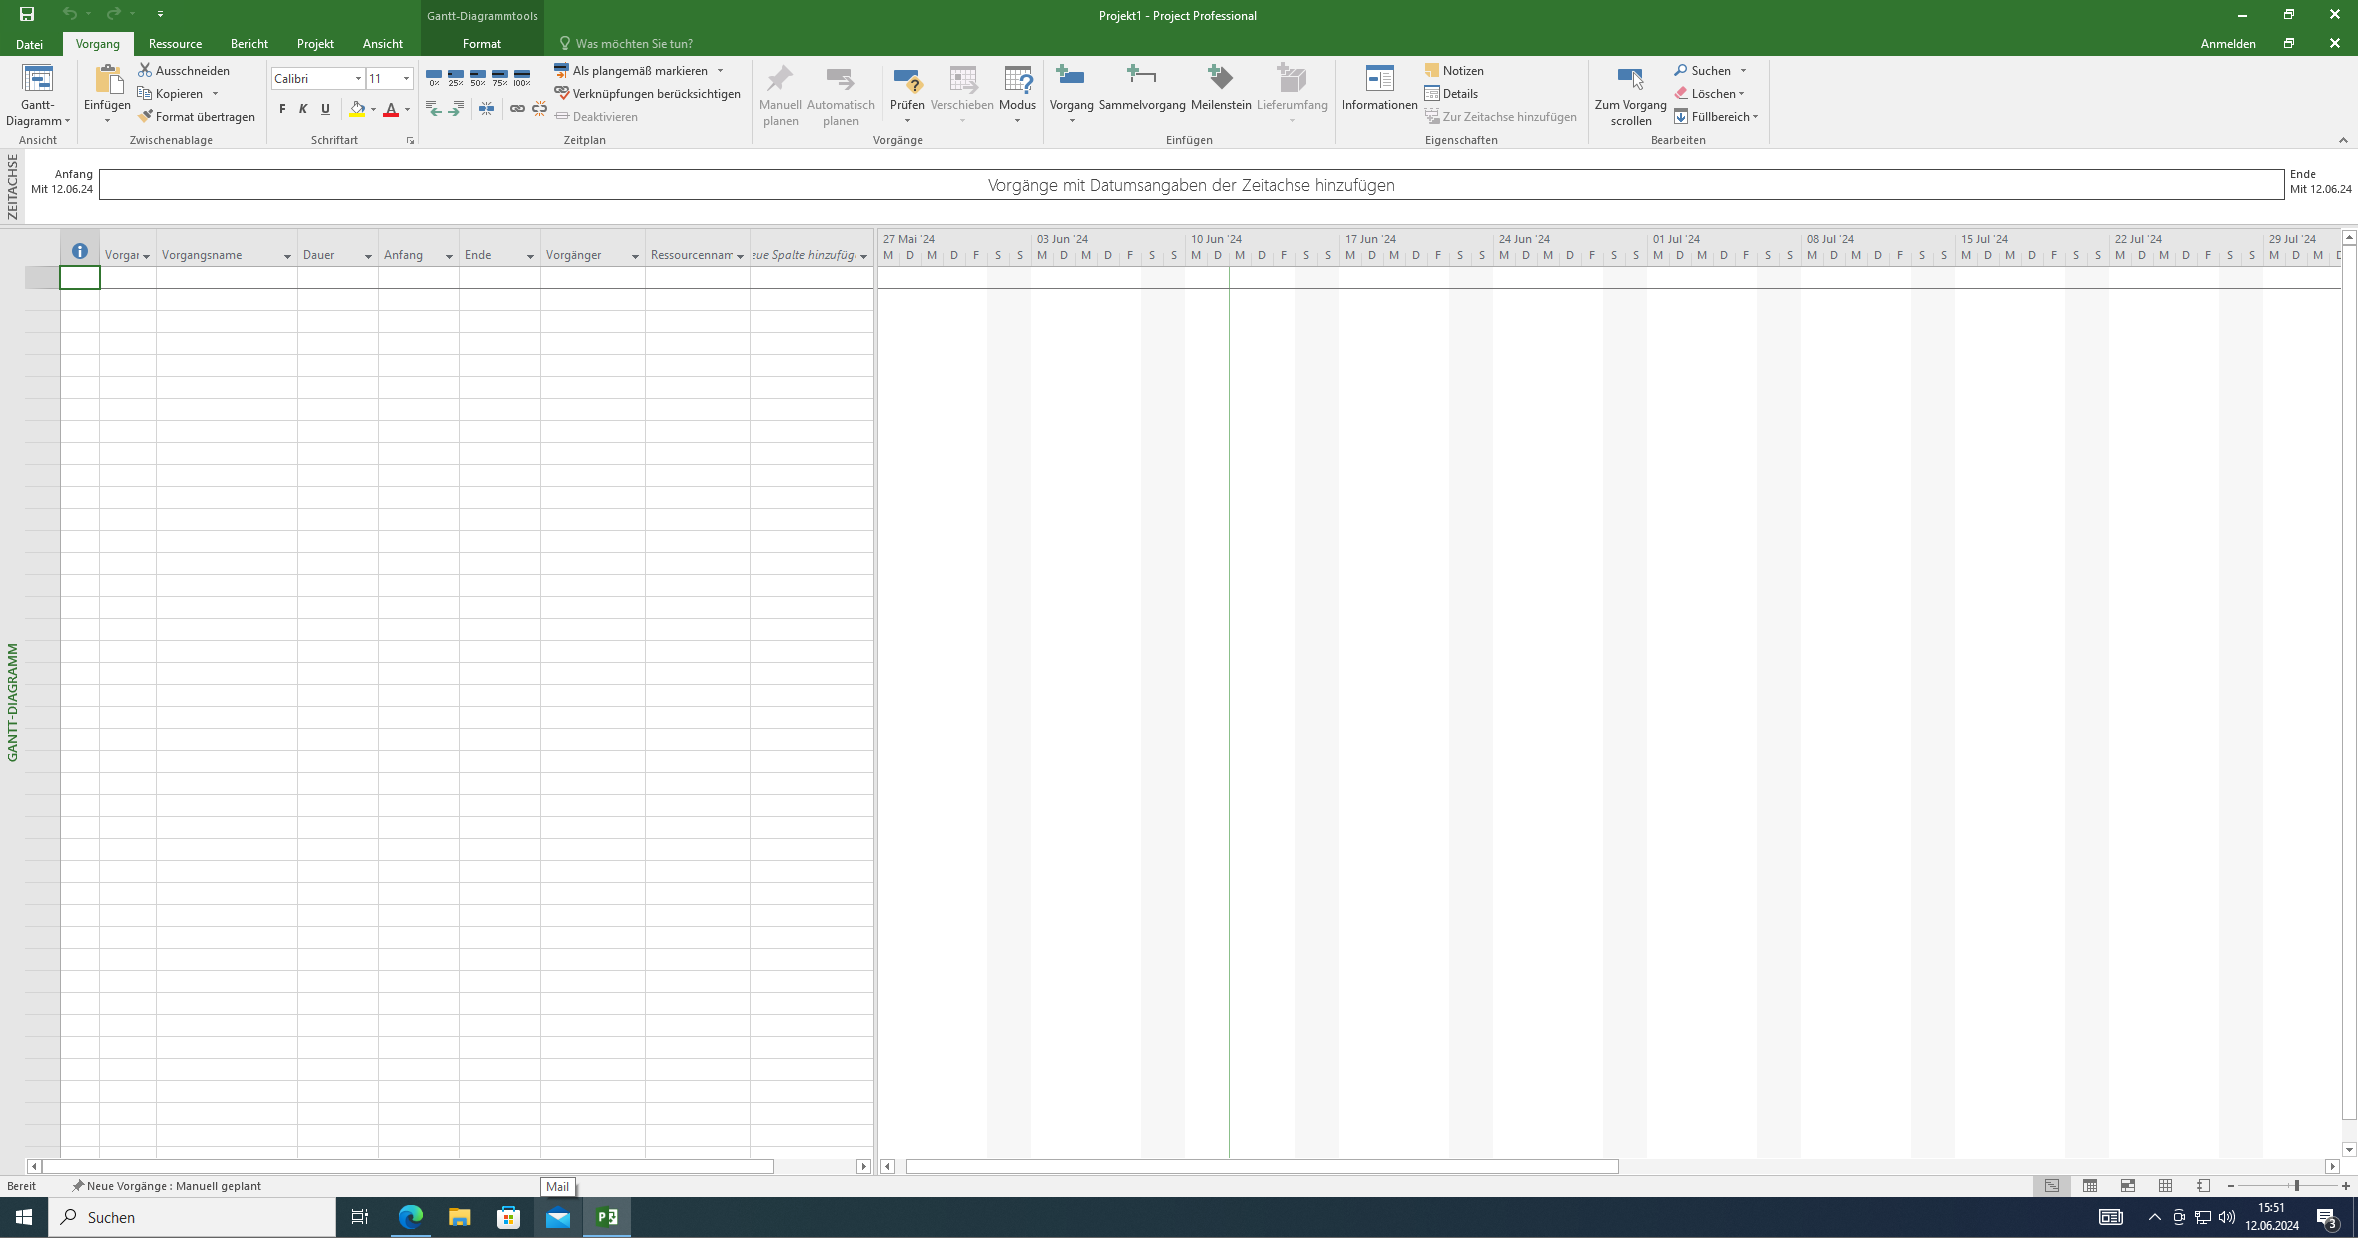
Task: Mark selected task 75% complete
Action: click(500, 78)
